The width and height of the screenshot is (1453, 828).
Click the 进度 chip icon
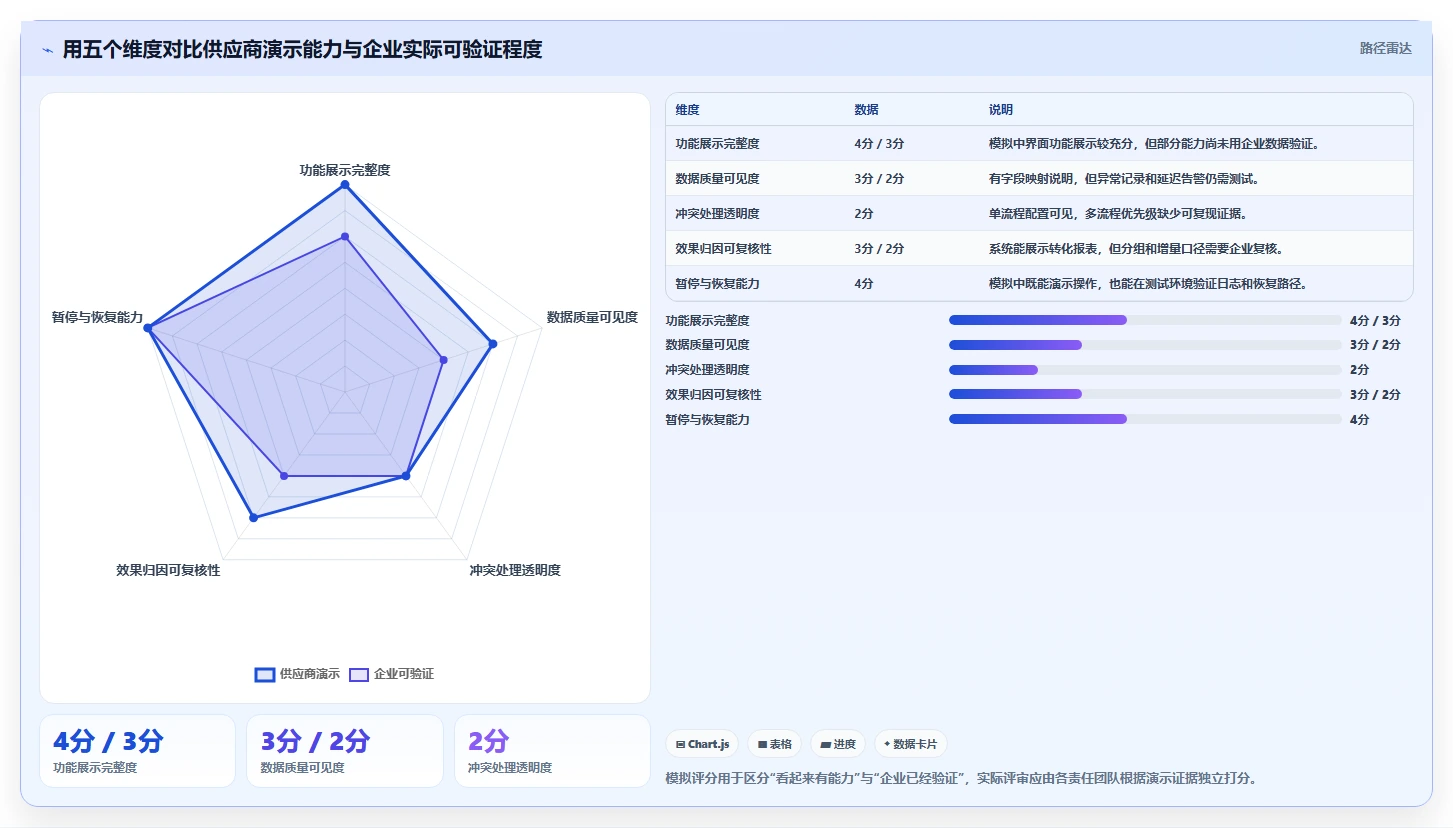pos(825,744)
